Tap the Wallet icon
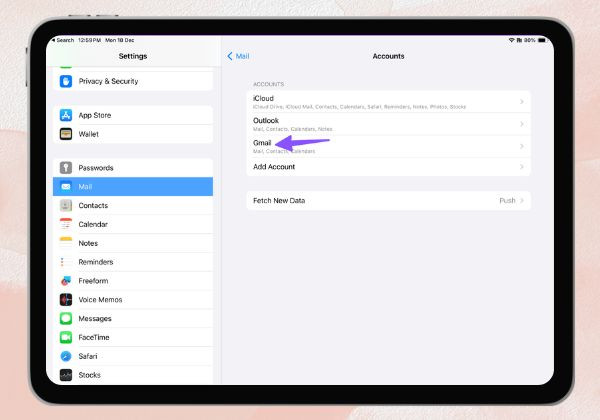Image resolution: width=600 pixels, height=420 pixels. click(x=66, y=134)
